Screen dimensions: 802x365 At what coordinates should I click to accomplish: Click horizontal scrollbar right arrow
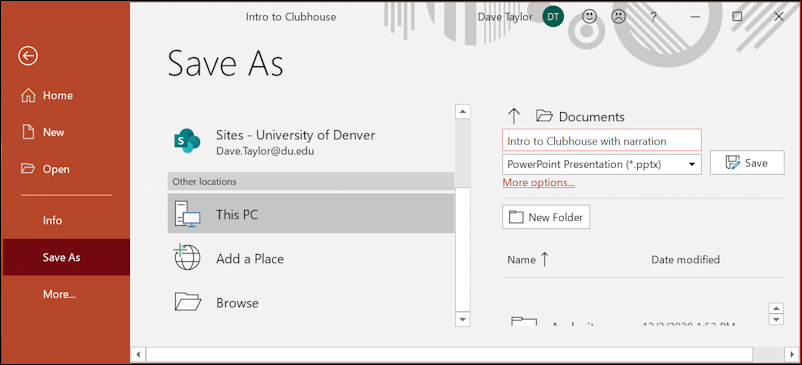click(x=791, y=354)
